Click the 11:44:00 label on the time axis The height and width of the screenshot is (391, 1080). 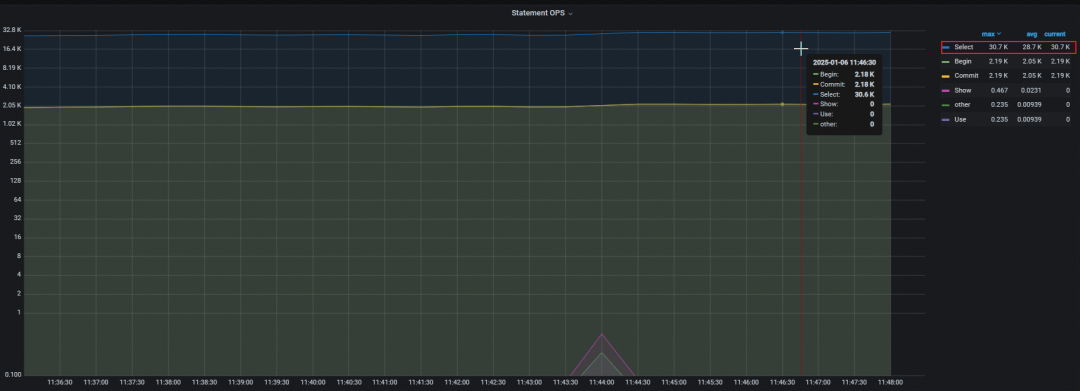(x=601, y=381)
